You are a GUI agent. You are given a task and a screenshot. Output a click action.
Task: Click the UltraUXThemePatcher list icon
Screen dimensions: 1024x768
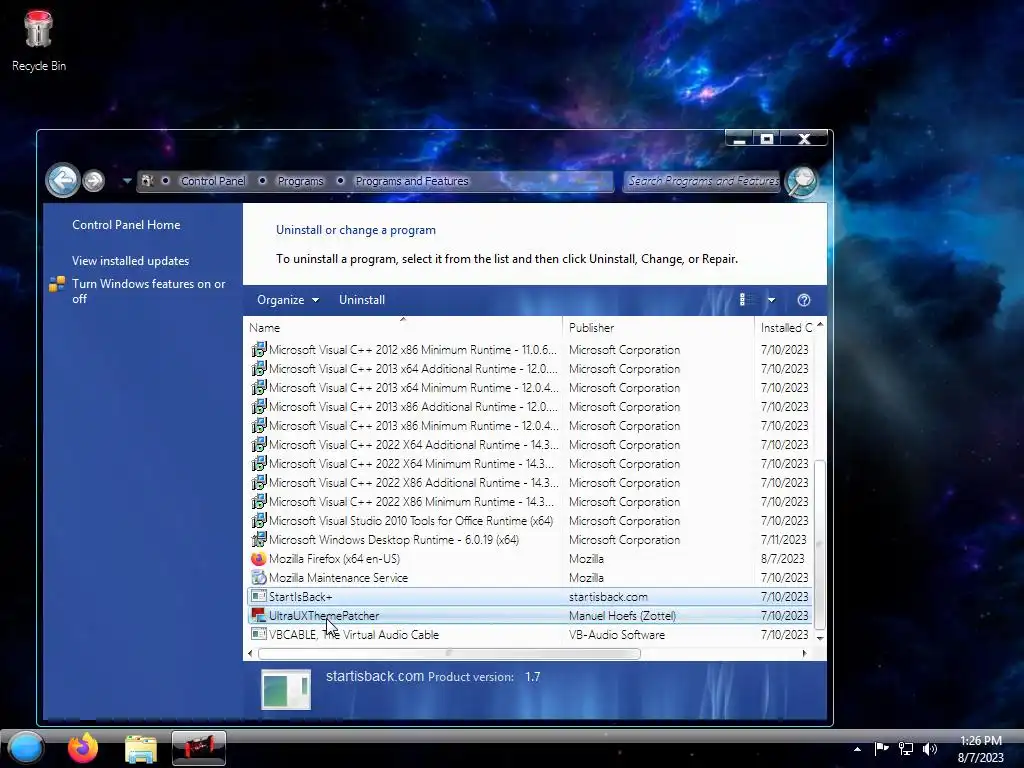259,615
